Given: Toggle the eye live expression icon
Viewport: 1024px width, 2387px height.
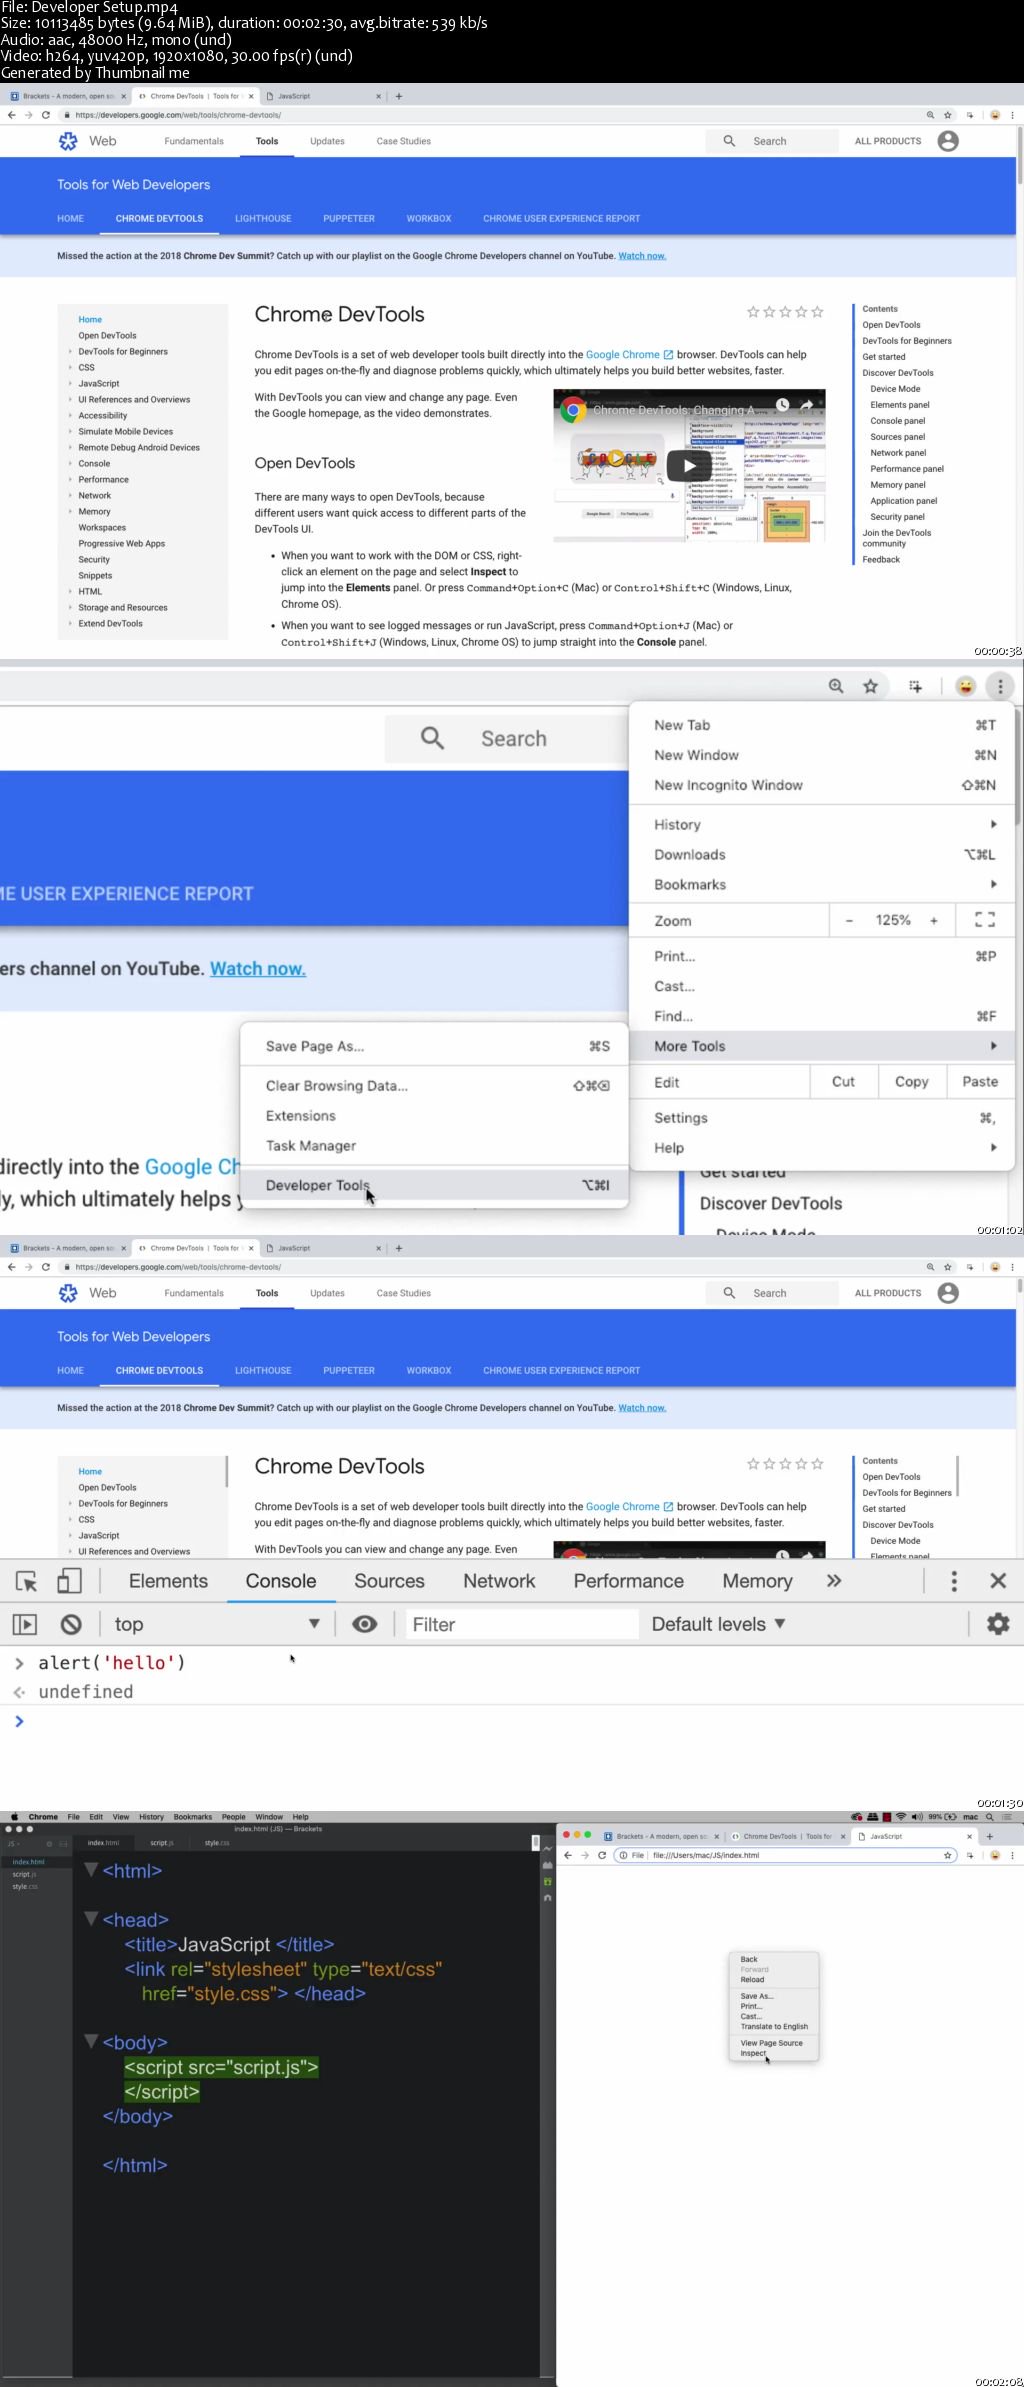Looking at the screenshot, I should coord(365,1624).
